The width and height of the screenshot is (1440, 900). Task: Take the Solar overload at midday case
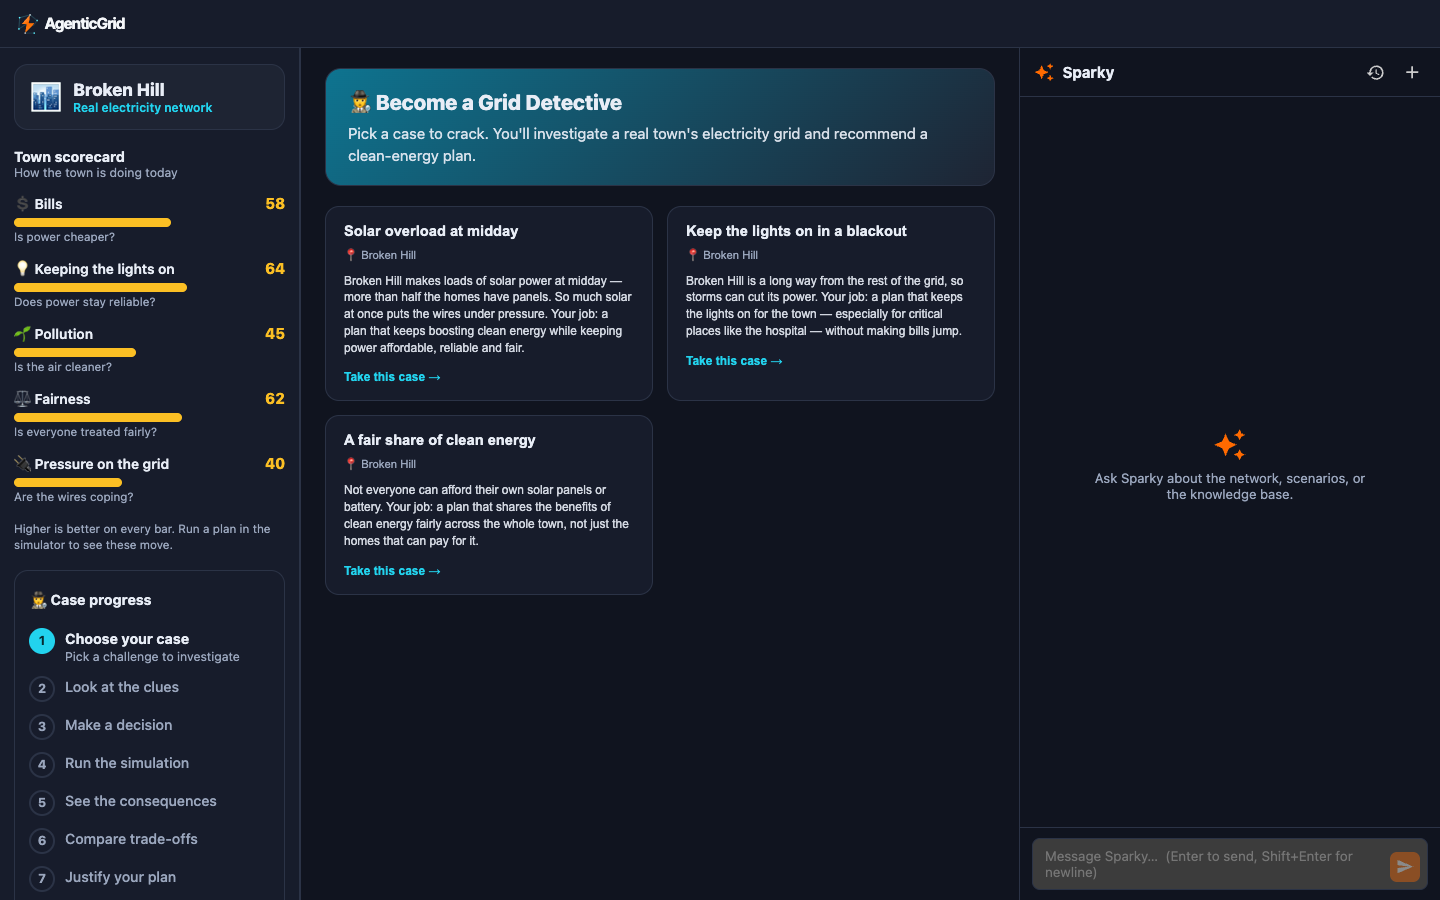[x=392, y=377]
